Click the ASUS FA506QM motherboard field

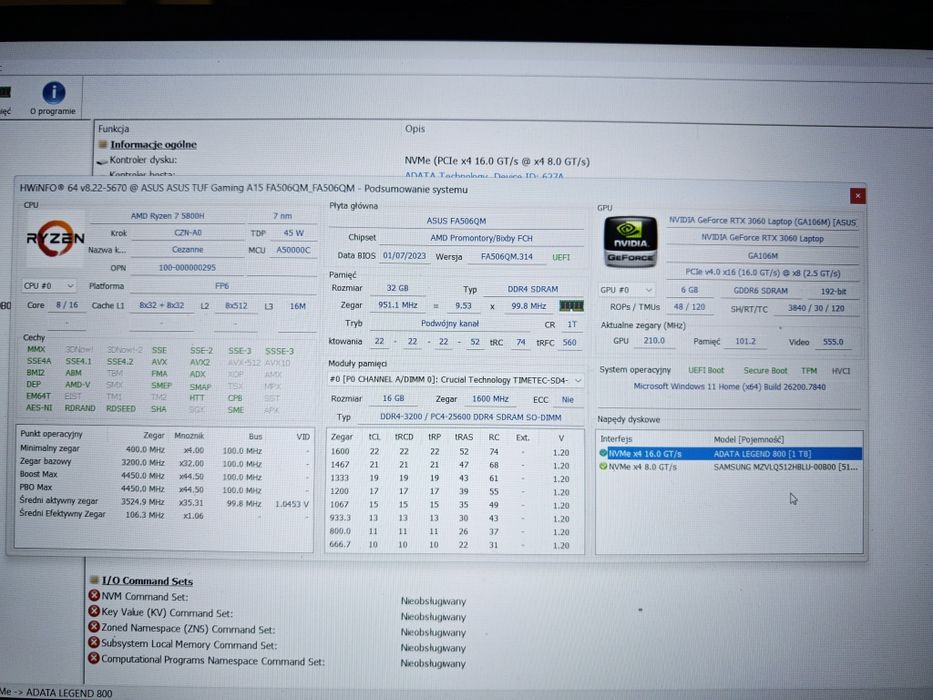(x=456, y=221)
